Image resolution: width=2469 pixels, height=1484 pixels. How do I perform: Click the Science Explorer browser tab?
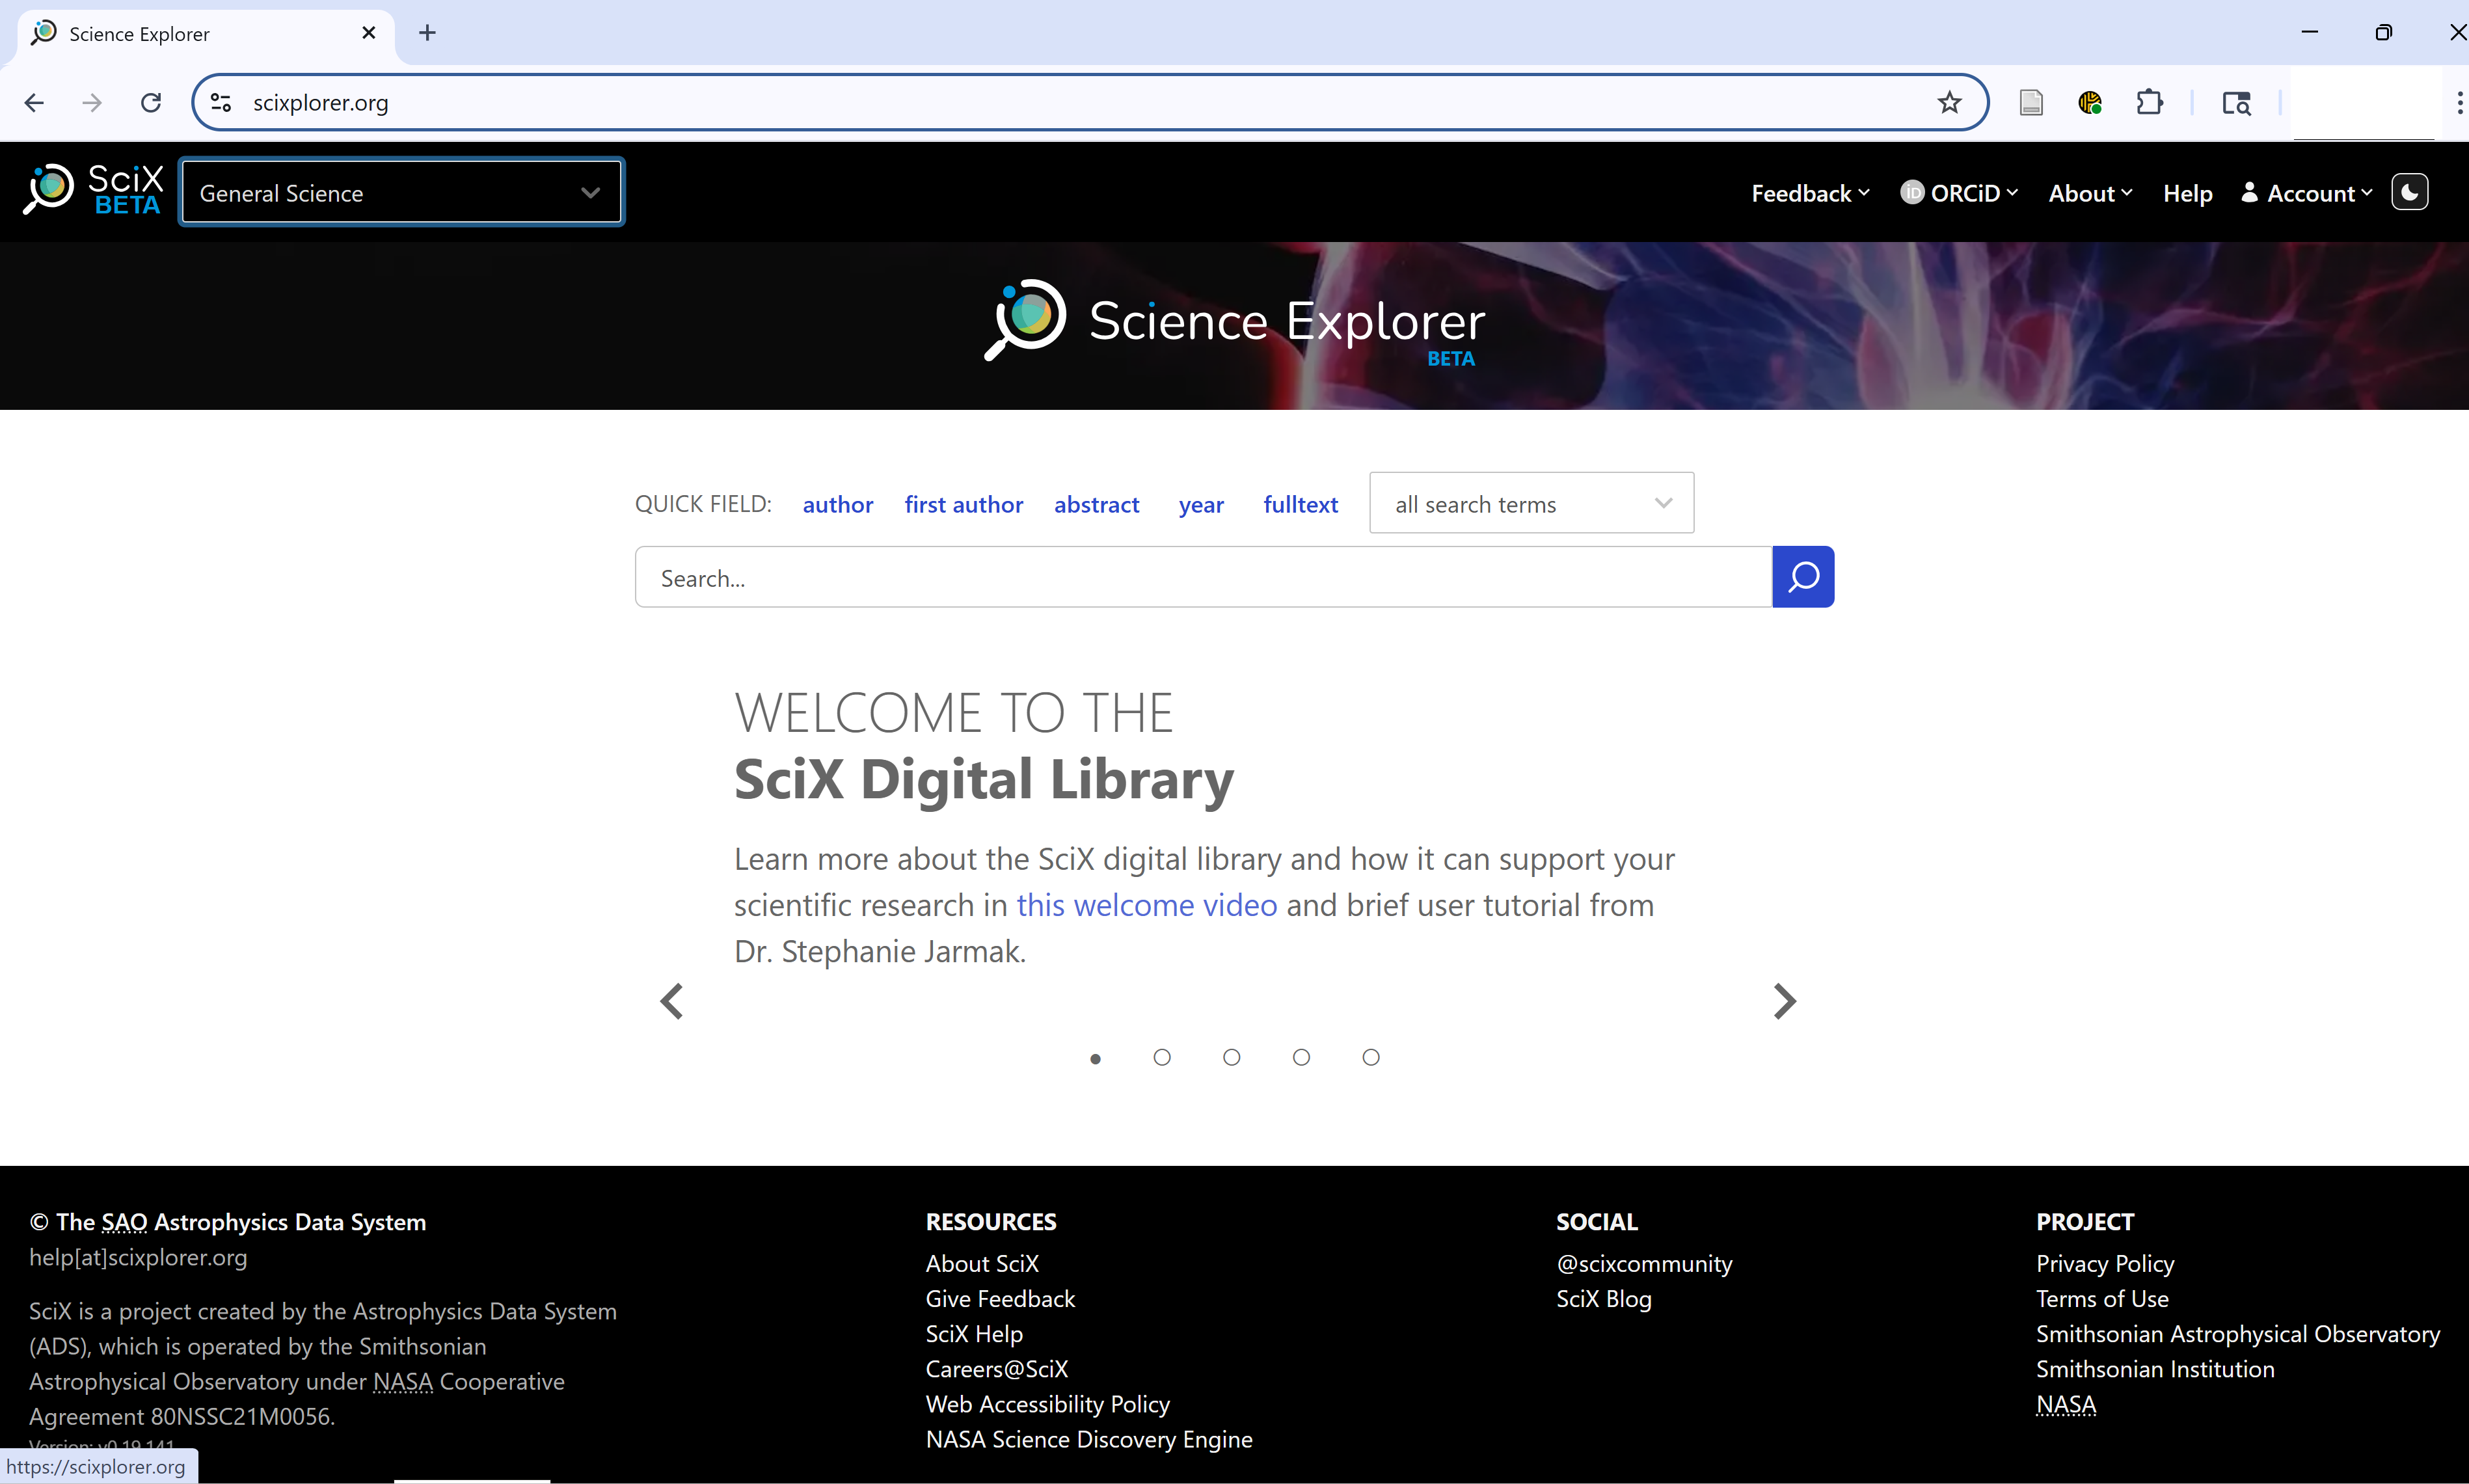tap(205, 33)
